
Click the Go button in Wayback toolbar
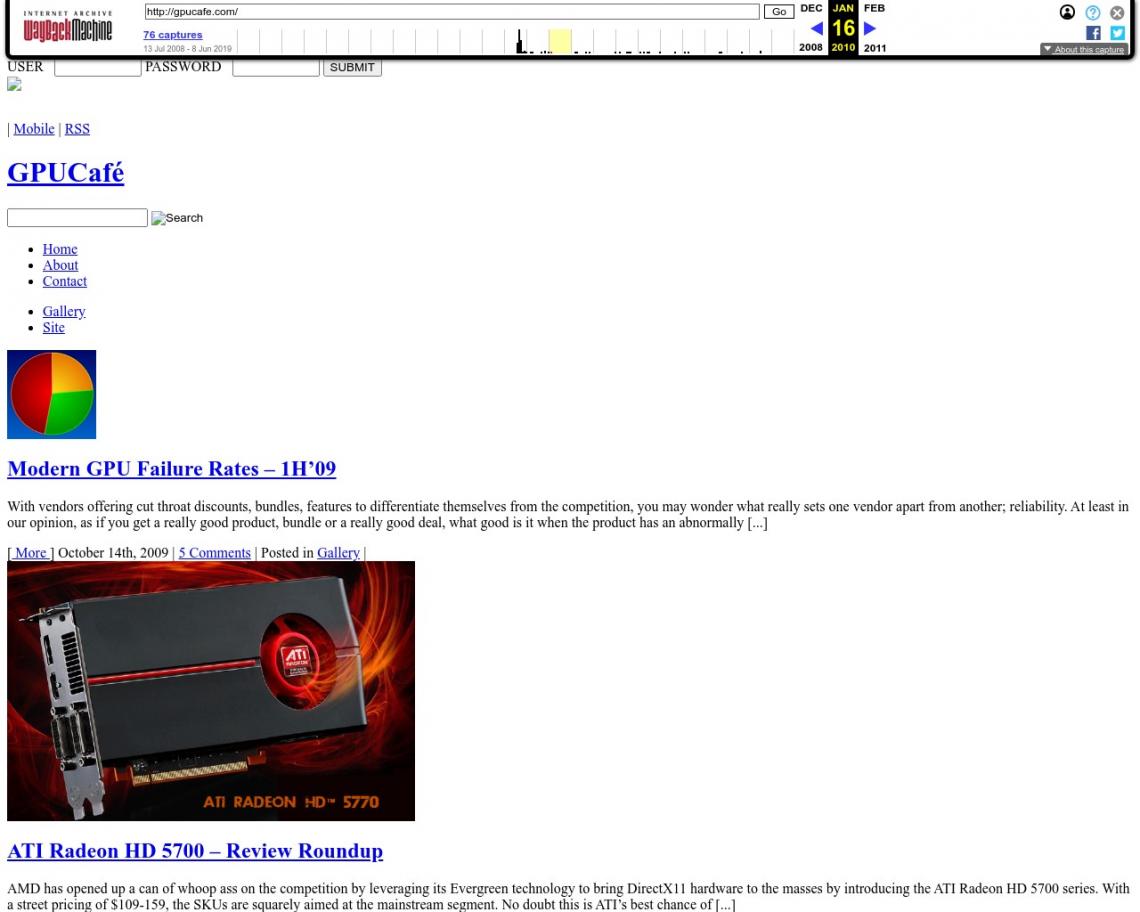pos(779,12)
